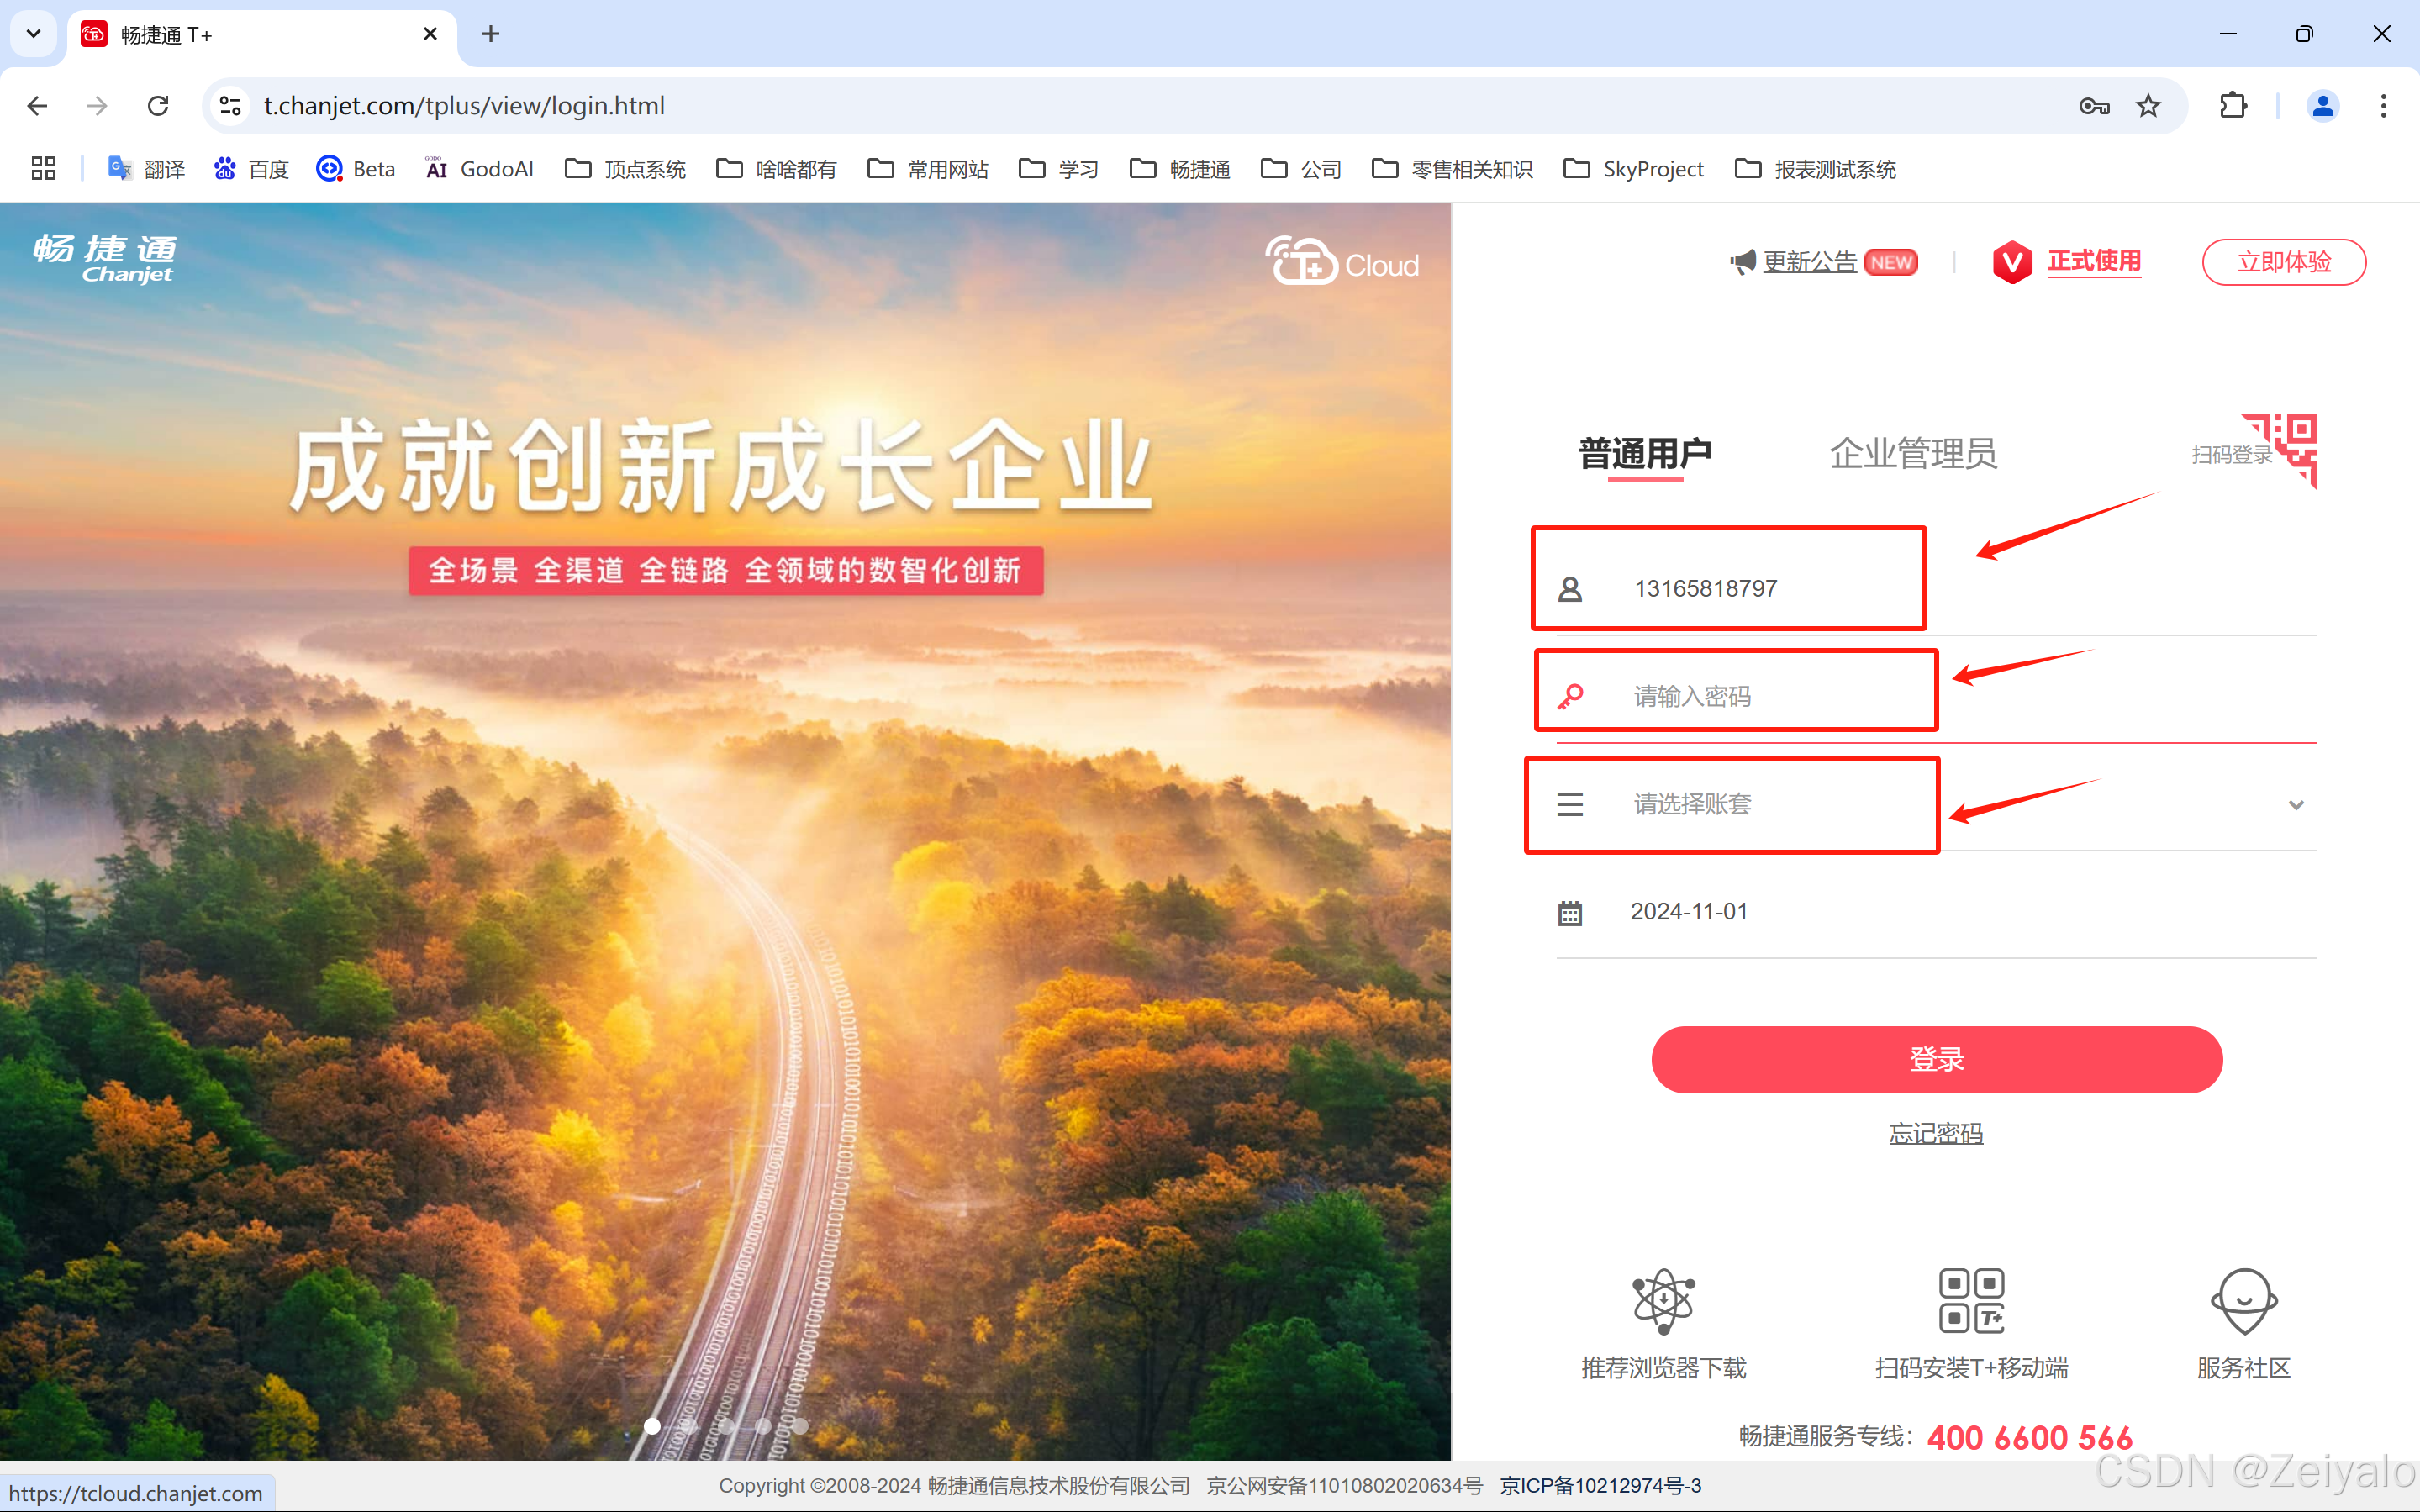
Task: Bookmark page with the star icon
Action: click(x=2148, y=106)
